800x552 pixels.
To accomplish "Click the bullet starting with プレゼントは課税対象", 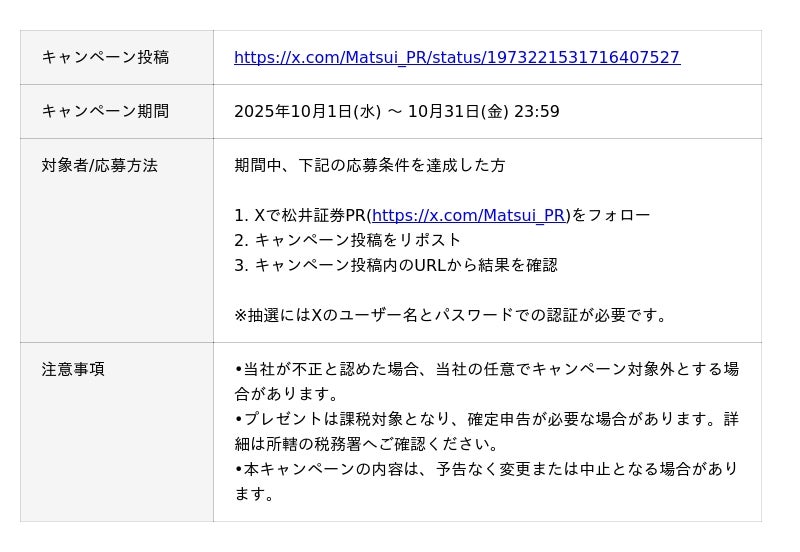I will coord(486,420).
